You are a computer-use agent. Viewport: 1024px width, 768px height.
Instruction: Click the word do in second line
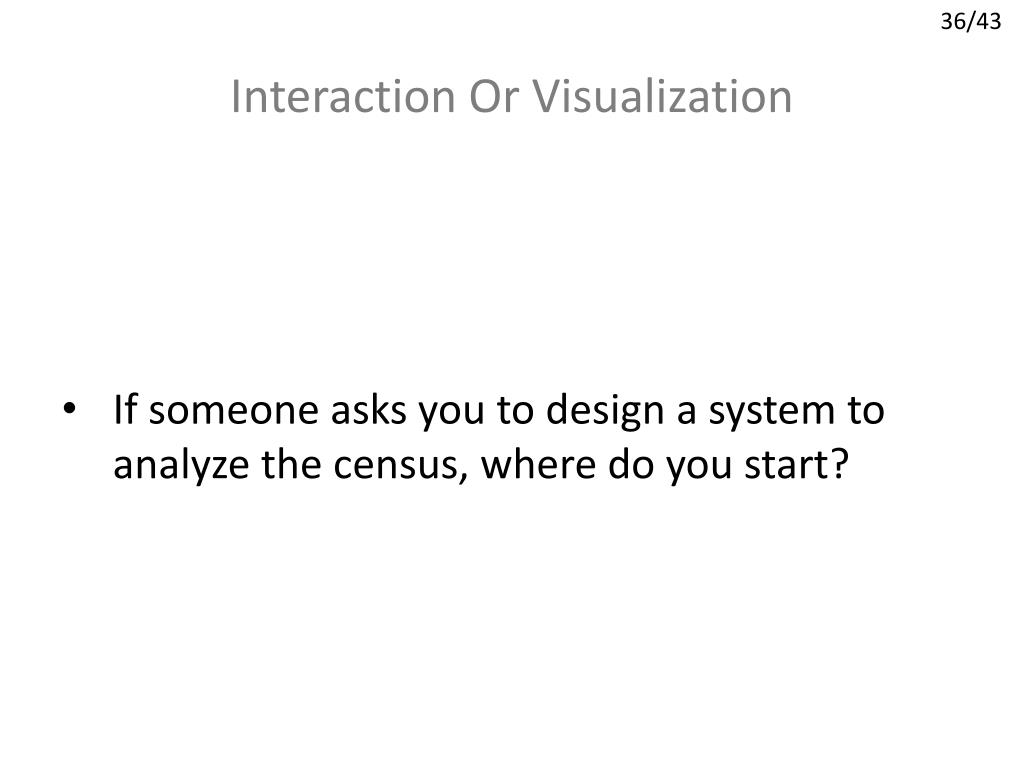631,464
